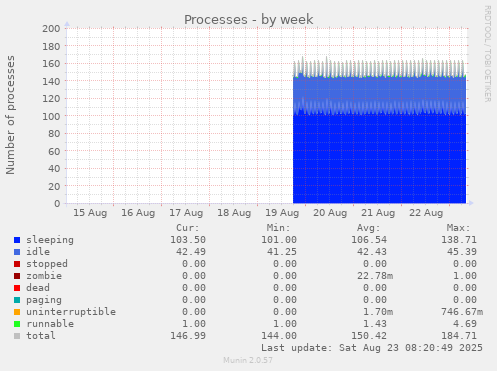The width and height of the screenshot is (497, 371).
Task: Click the '160' y-axis label
Action: coord(51,64)
